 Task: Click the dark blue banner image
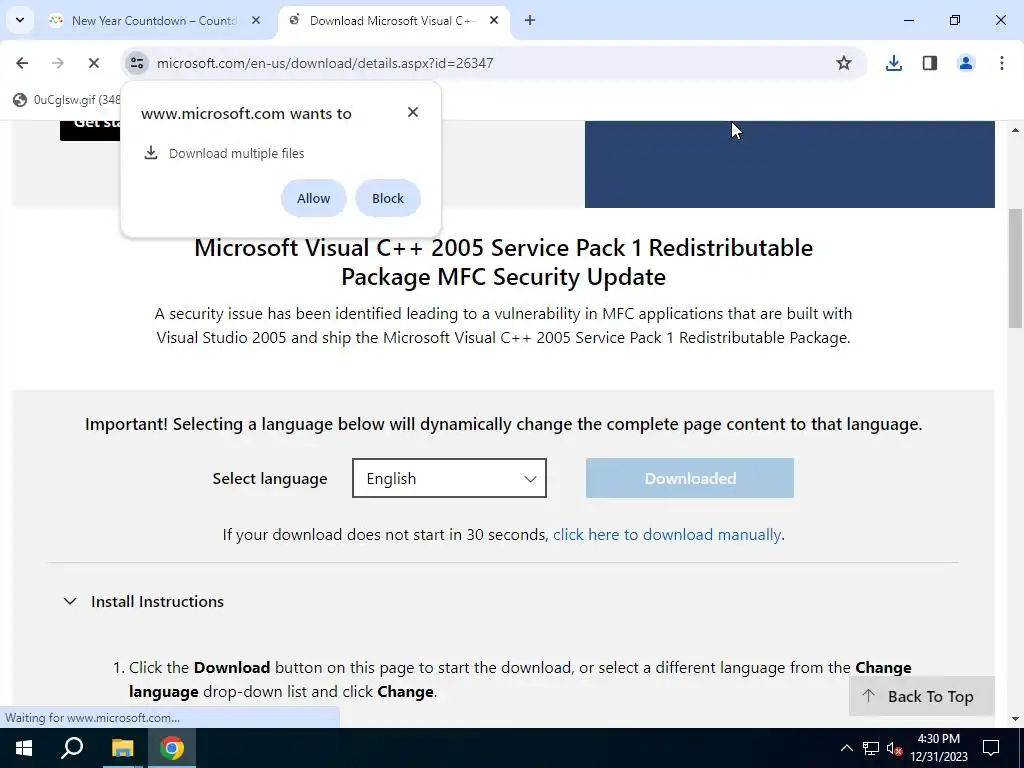[790, 165]
